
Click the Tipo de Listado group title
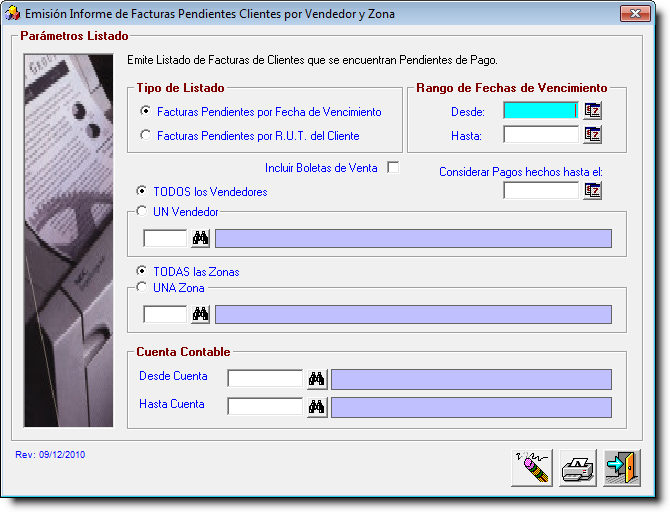[180, 88]
